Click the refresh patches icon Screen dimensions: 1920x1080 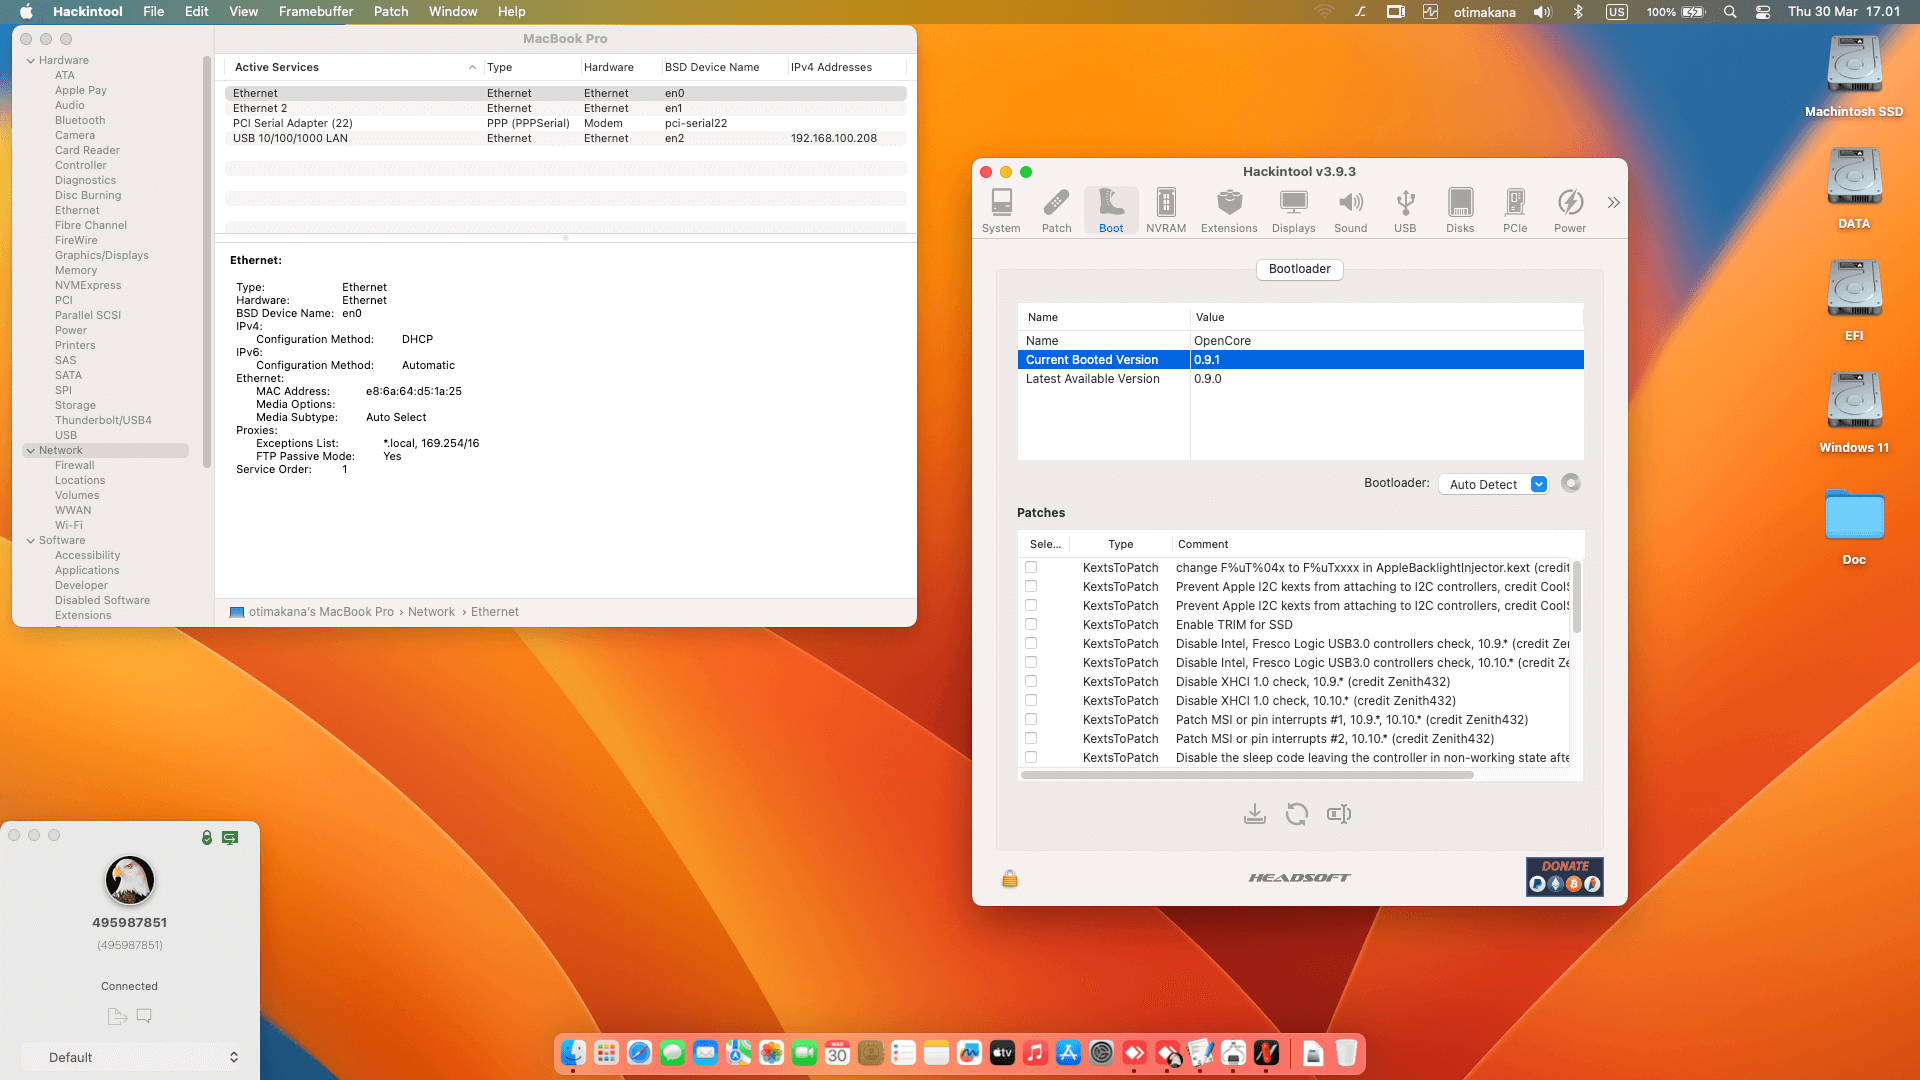tap(1296, 814)
